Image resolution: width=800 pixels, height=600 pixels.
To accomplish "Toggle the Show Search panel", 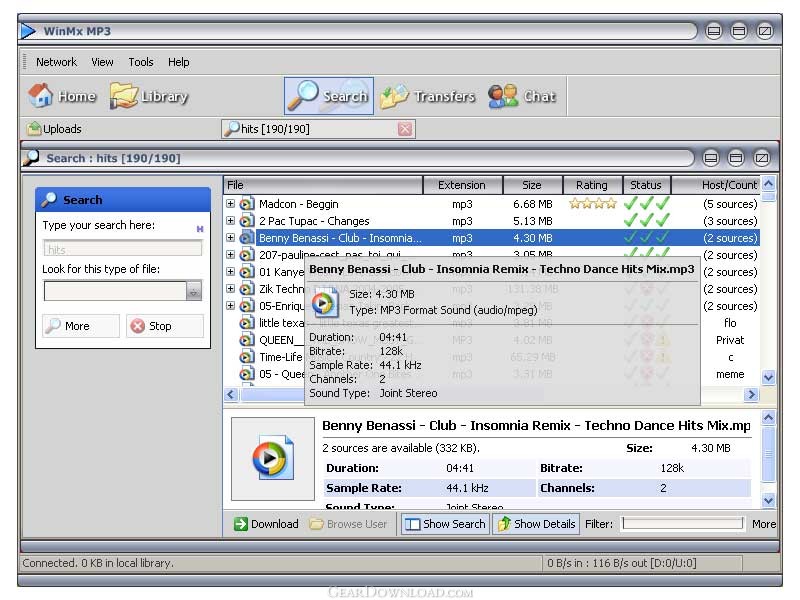I will click(444, 524).
